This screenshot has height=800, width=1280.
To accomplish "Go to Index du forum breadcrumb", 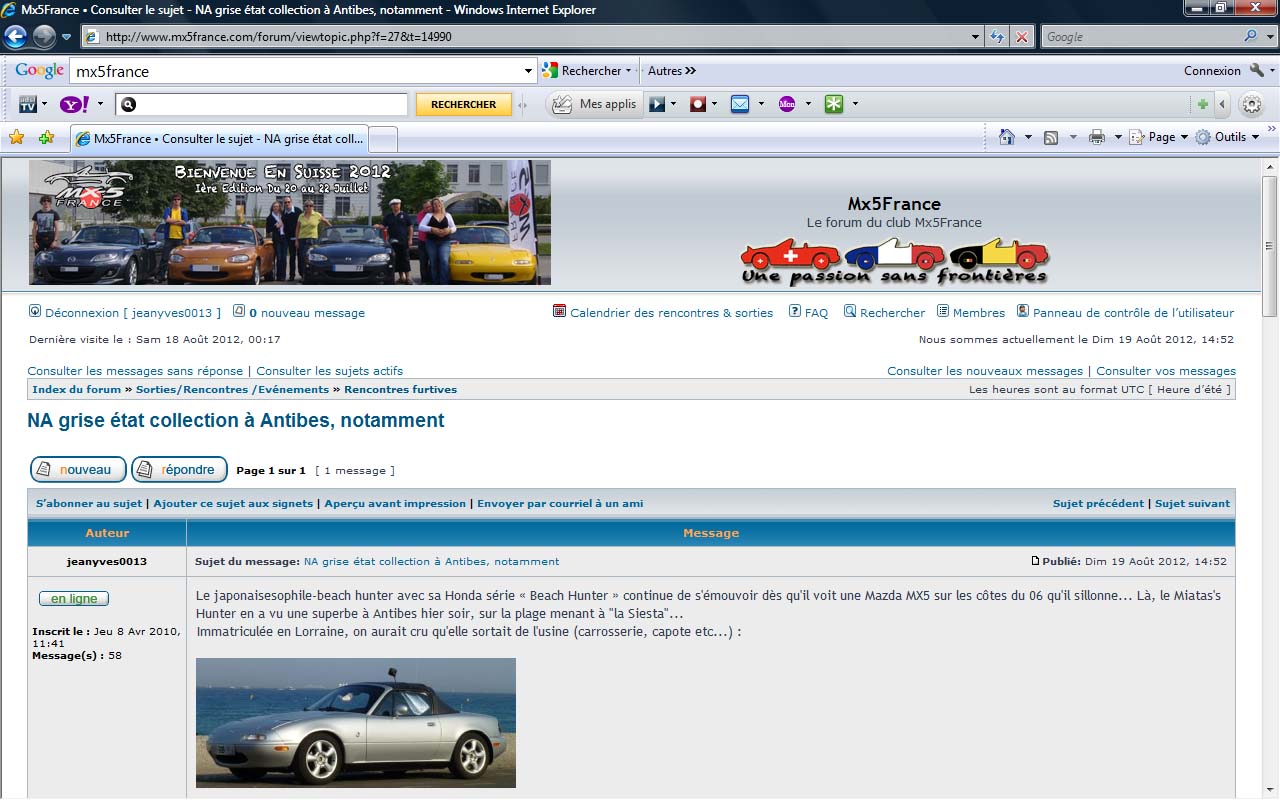I will pos(76,390).
